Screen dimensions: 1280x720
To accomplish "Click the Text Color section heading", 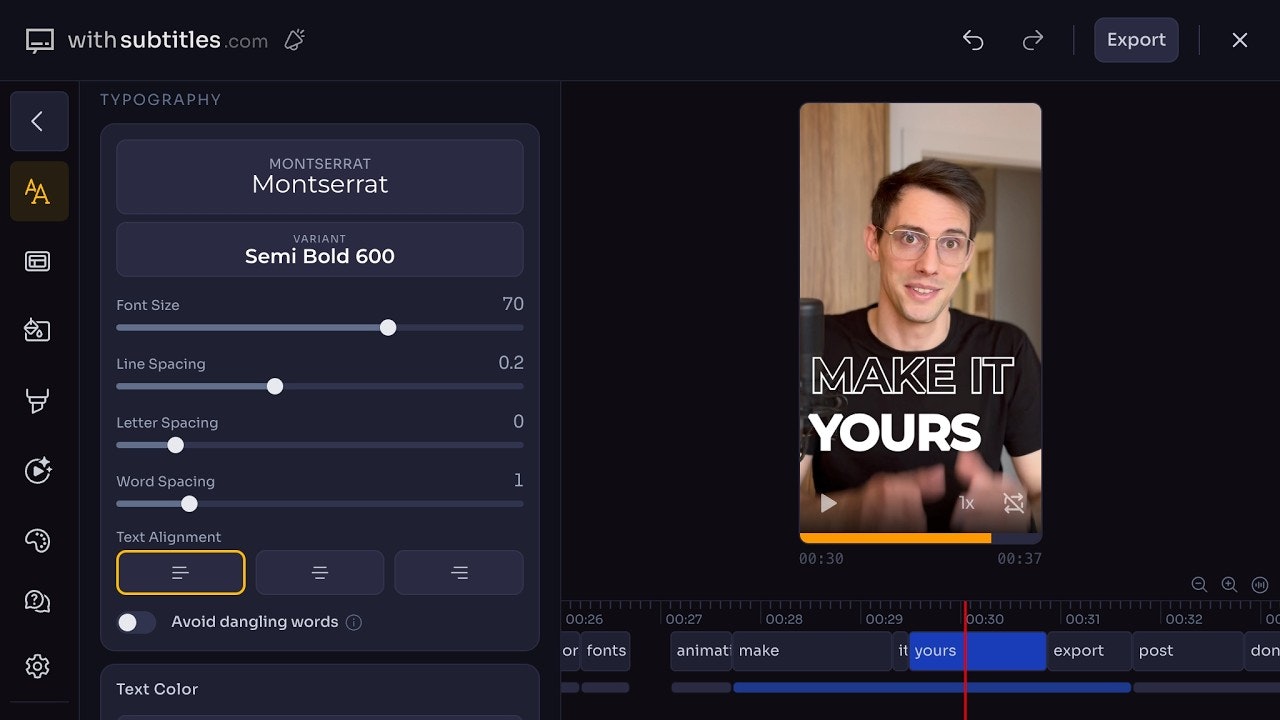I will point(157,689).
